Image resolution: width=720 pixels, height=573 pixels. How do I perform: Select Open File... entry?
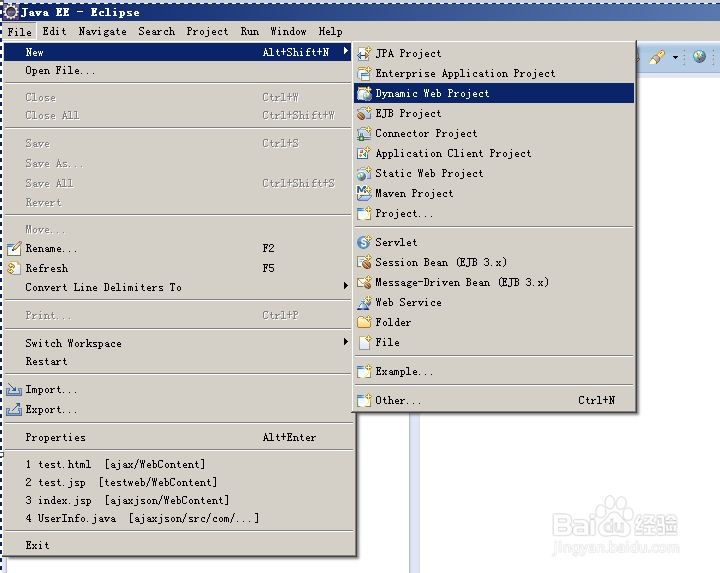click(178, 71)
